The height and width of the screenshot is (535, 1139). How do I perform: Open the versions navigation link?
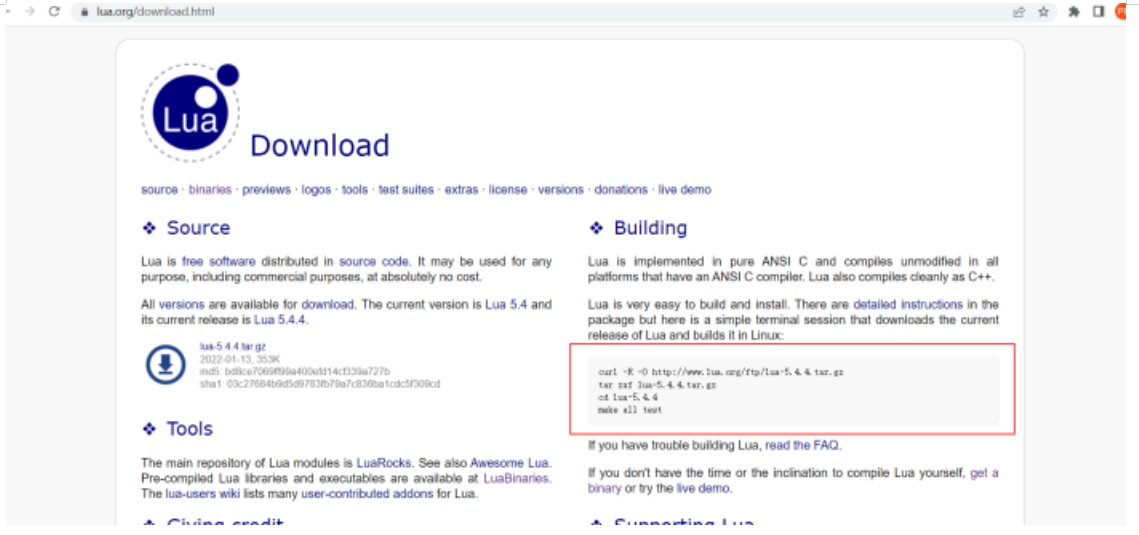[x=561, y=189]
